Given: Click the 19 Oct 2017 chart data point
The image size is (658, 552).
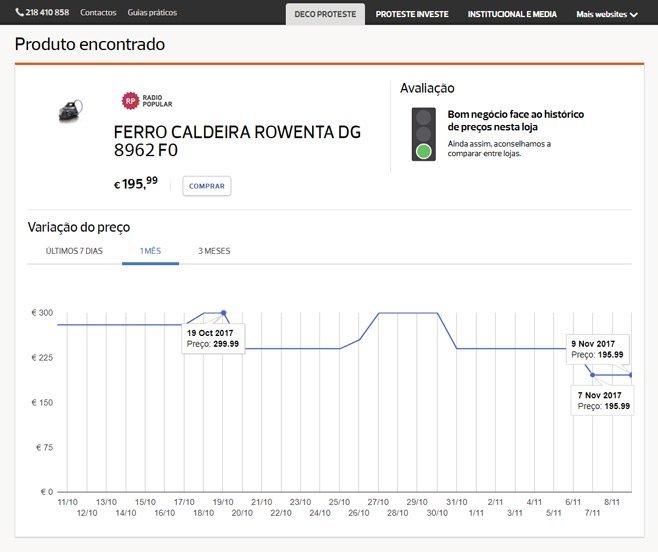Looking at the screenshot, I should 224,313.
